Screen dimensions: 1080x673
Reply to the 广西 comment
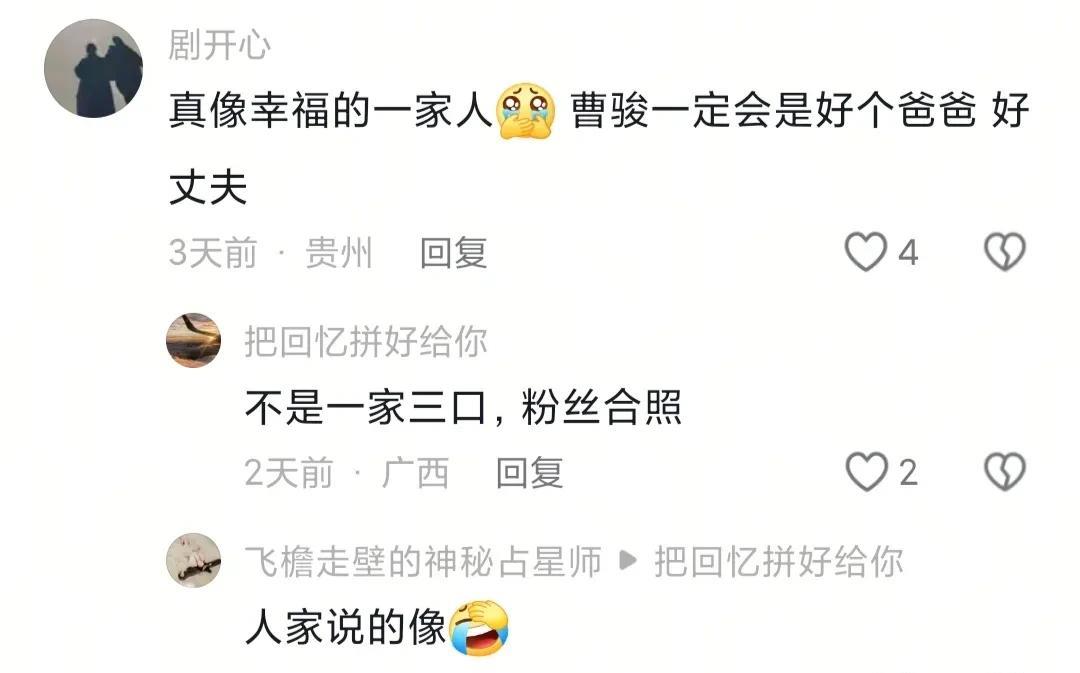click(x=530, y=473)
